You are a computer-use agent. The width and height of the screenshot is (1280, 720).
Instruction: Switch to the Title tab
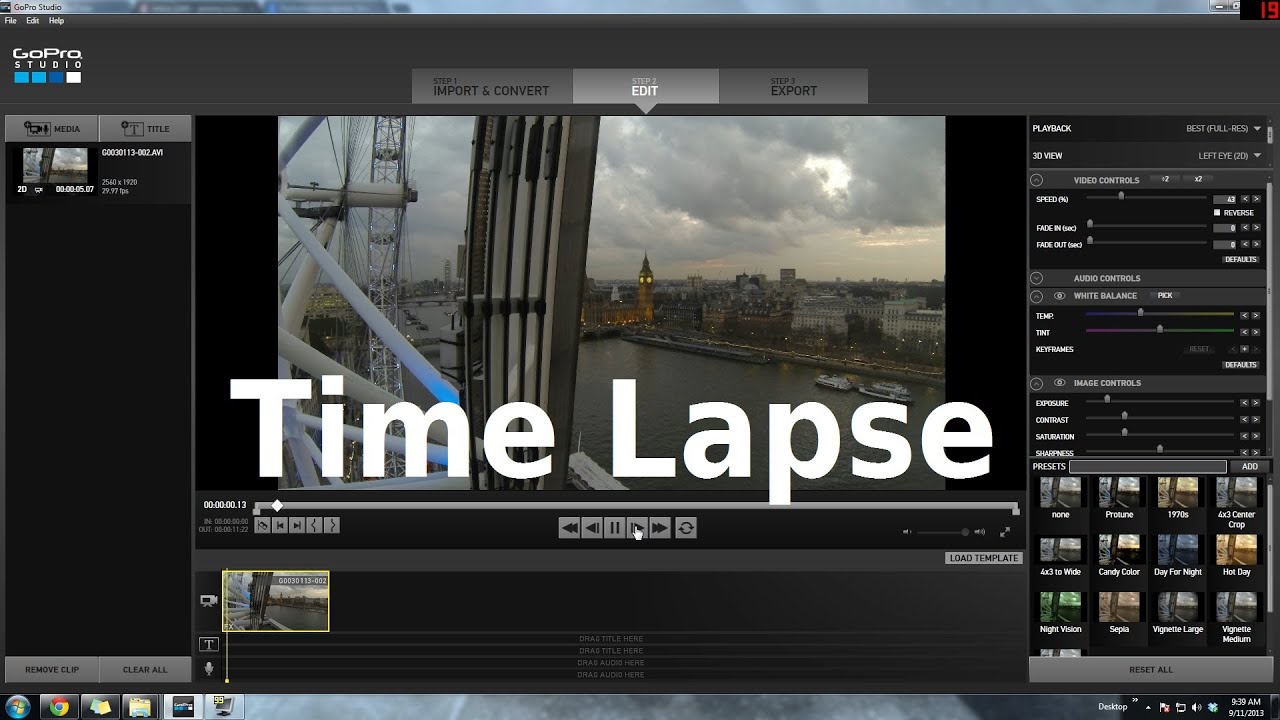click(x=145, y=128)
